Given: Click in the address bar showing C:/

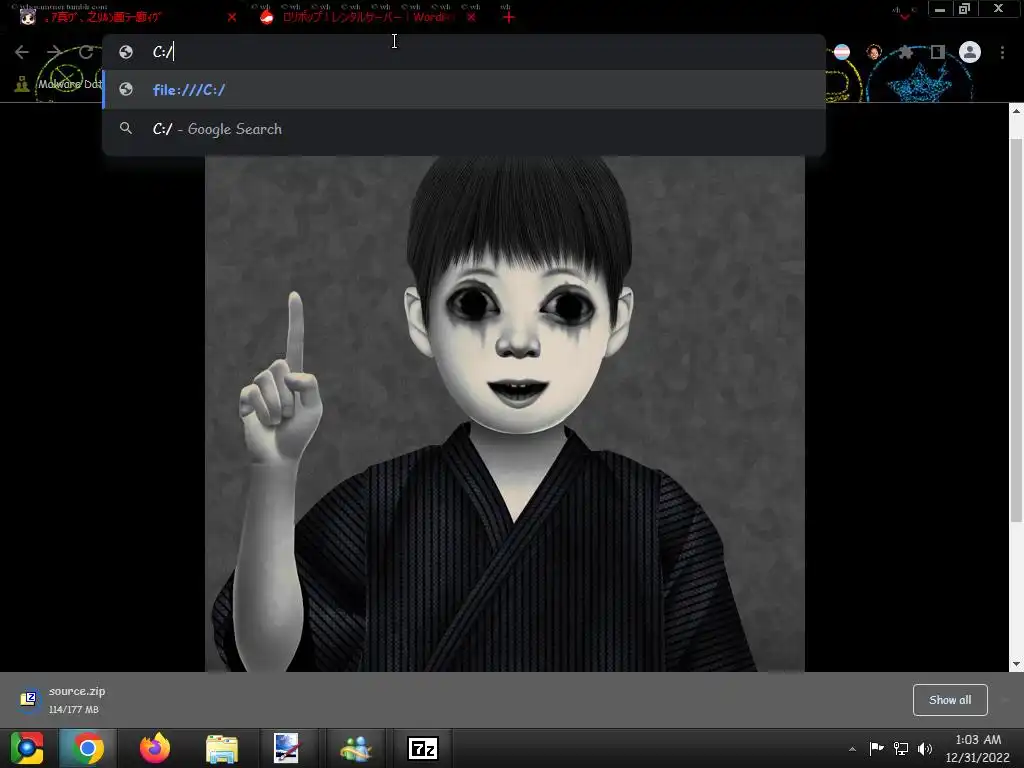Looking at the screenshot, I should 464,52.
